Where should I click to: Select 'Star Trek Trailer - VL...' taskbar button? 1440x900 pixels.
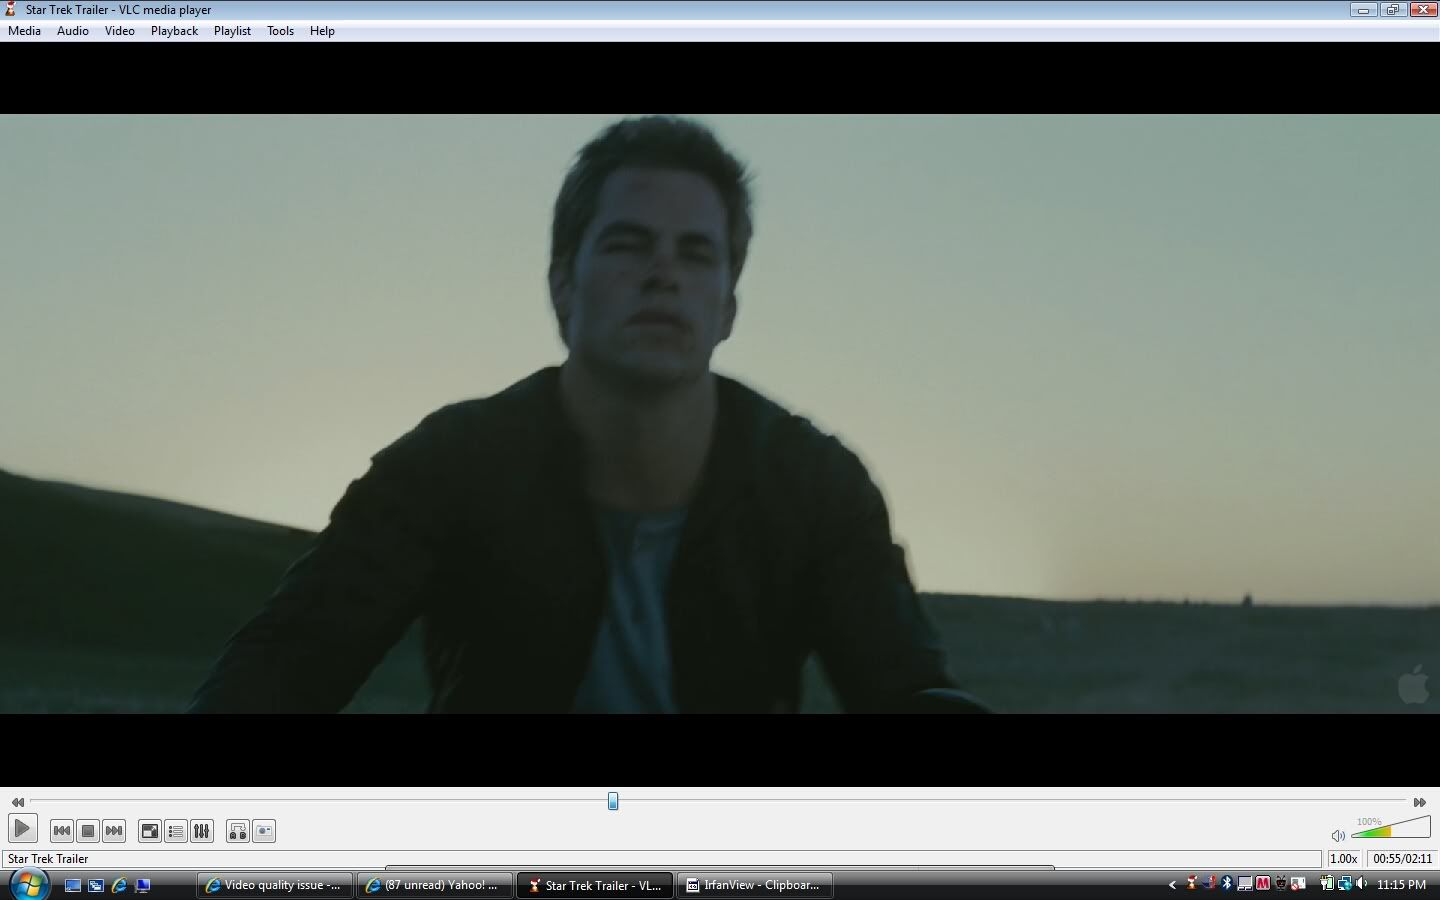tap(596, 885)
